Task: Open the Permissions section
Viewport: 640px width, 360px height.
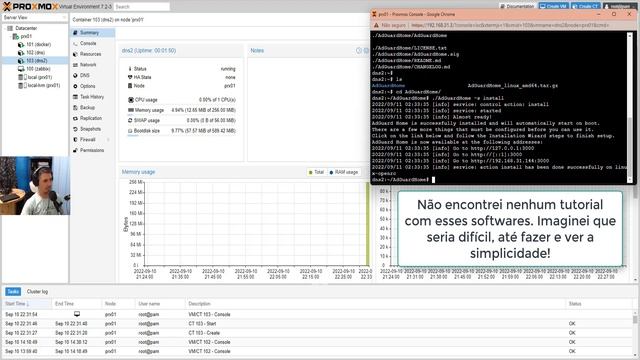Action: 92,150
